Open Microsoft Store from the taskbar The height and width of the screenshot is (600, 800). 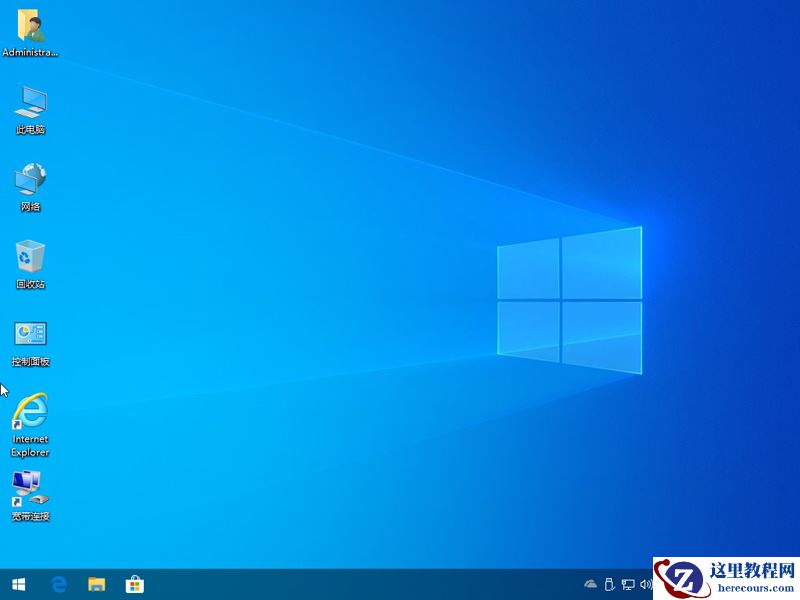(134, 585)
